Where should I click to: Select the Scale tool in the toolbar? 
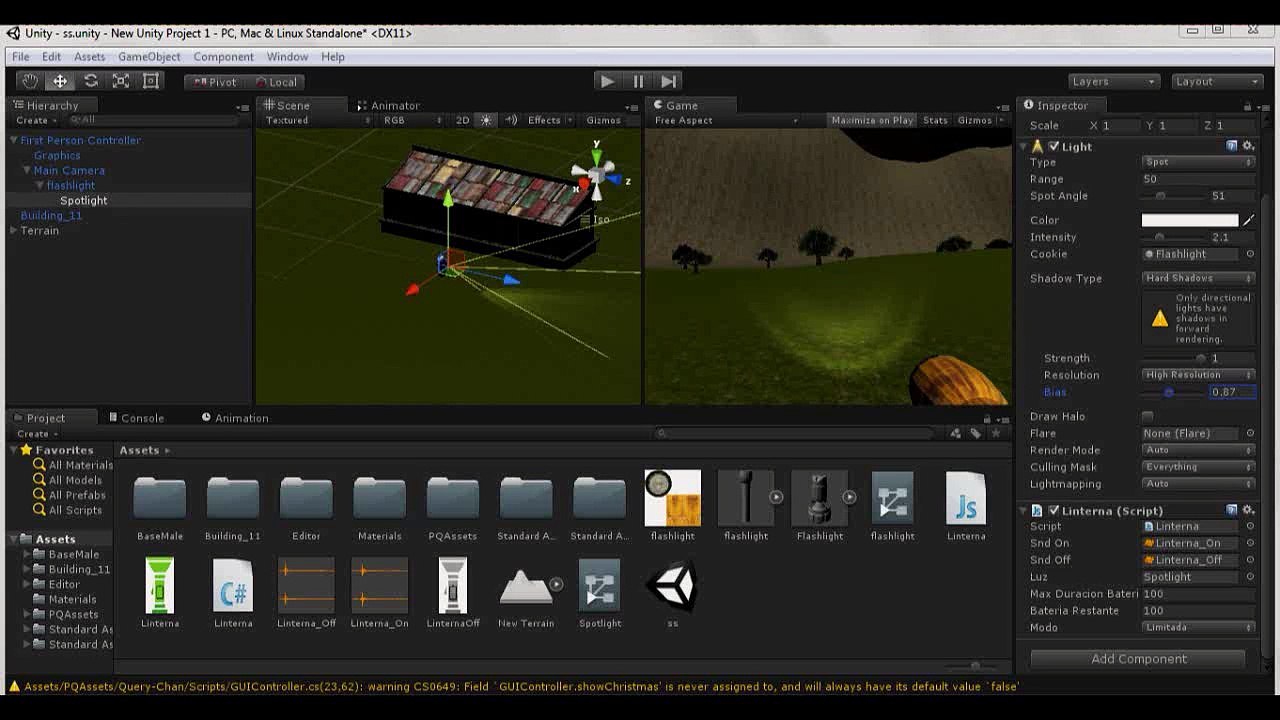(121, 82)
